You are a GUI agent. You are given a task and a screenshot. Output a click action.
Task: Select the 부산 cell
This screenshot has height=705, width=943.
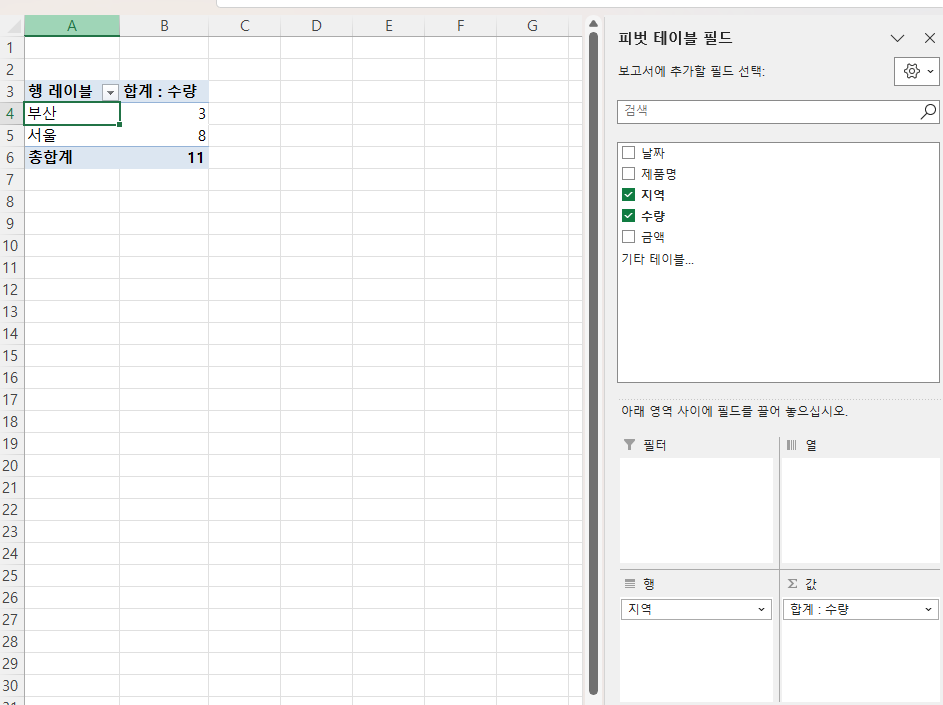72,114
